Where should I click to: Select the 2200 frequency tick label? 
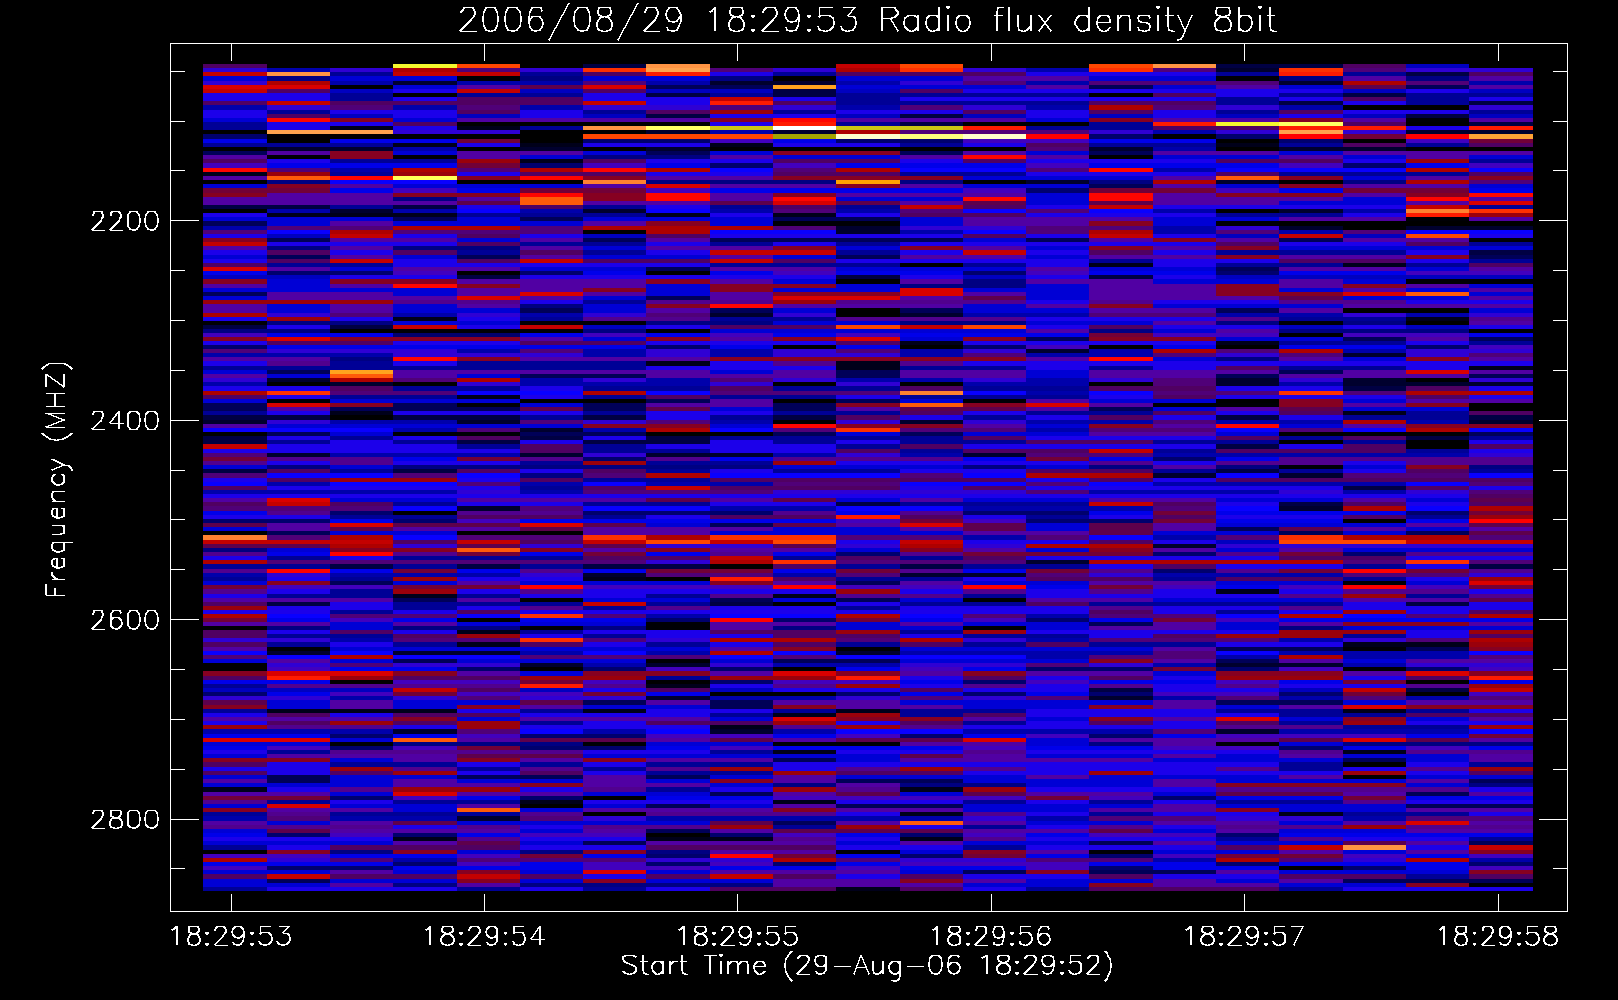[125, 221]
